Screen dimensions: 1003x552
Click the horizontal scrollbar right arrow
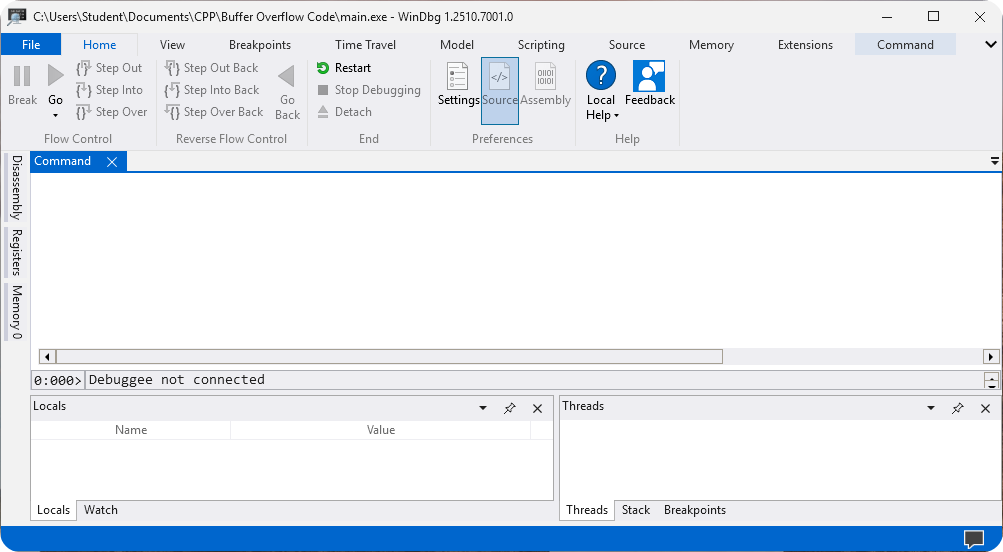click(991, 356)
